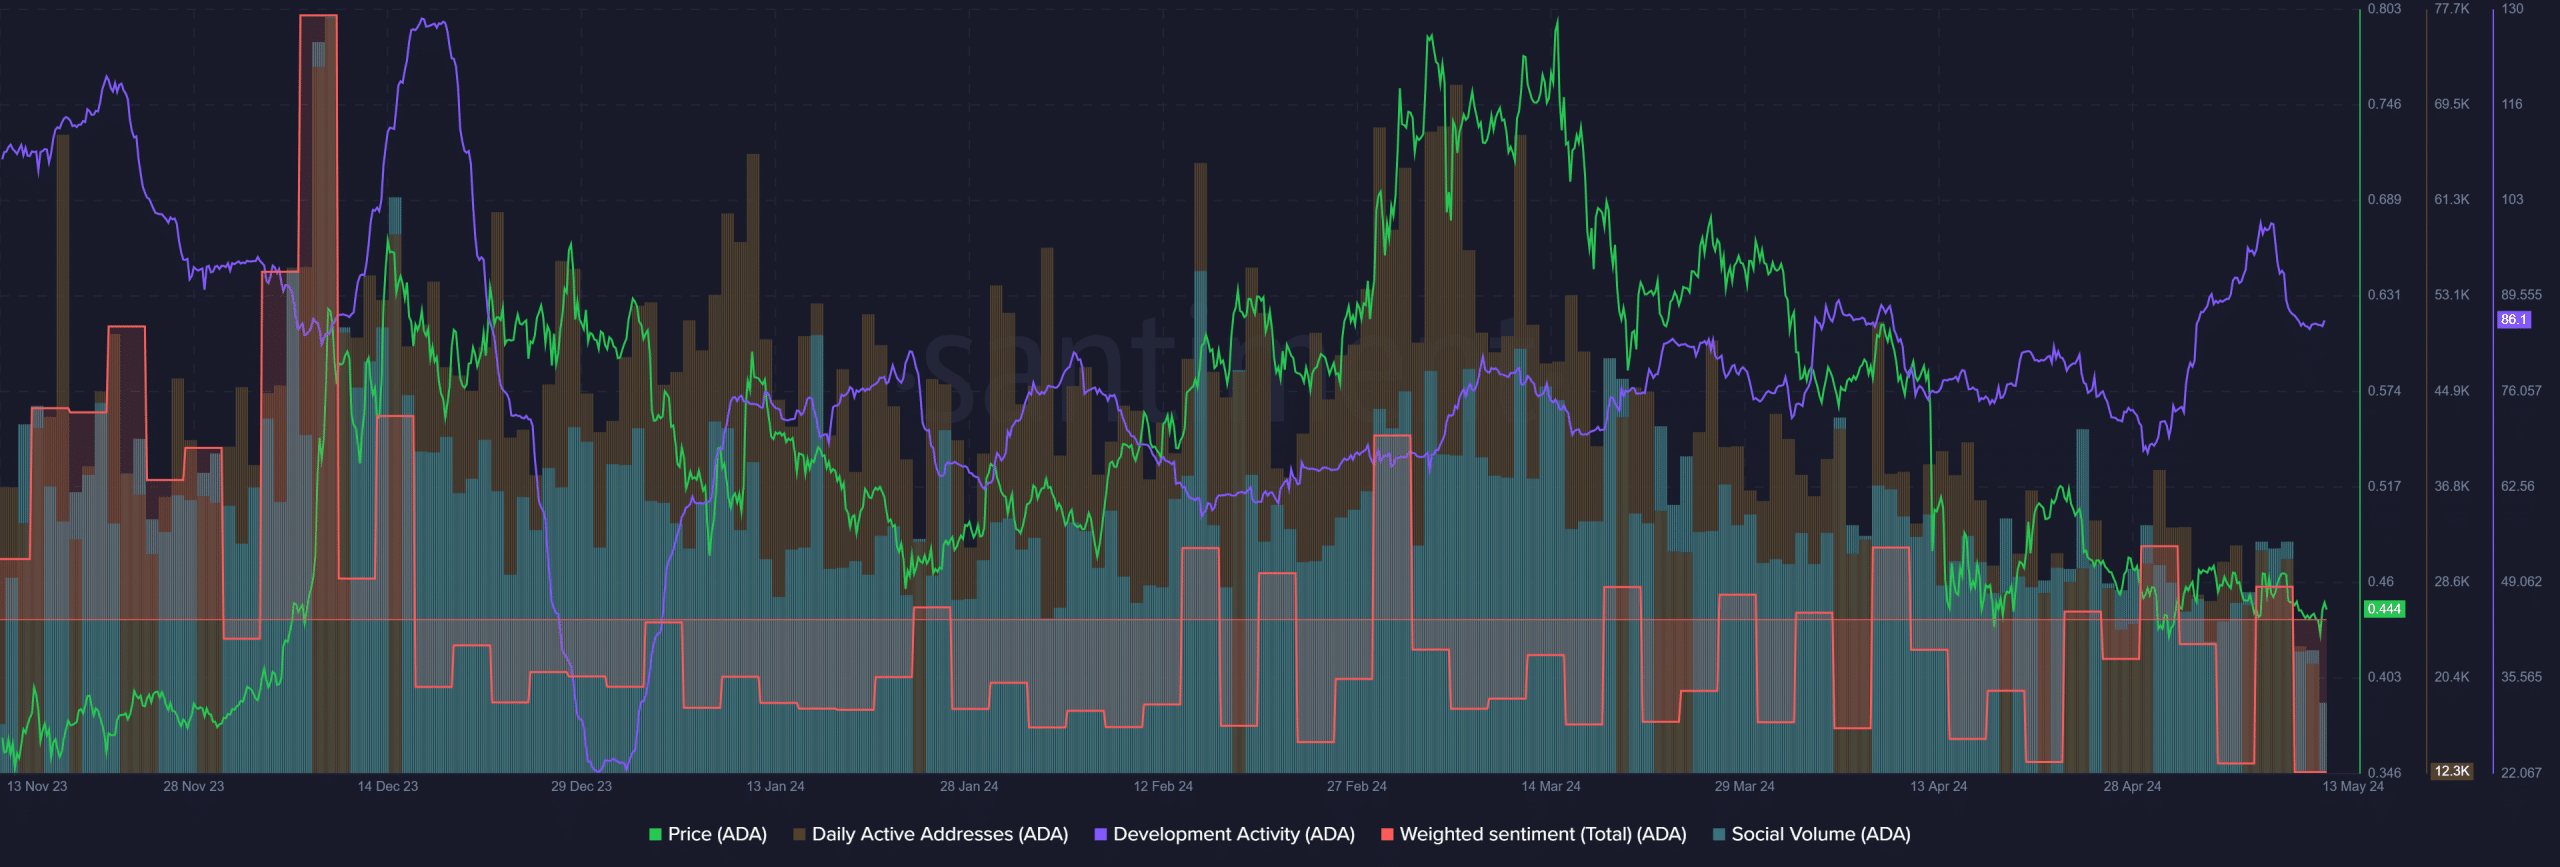Viewport: 2560px width, 867px height.
Task: Click the 77.7K addresses axis value
Action: [2452, 9]
